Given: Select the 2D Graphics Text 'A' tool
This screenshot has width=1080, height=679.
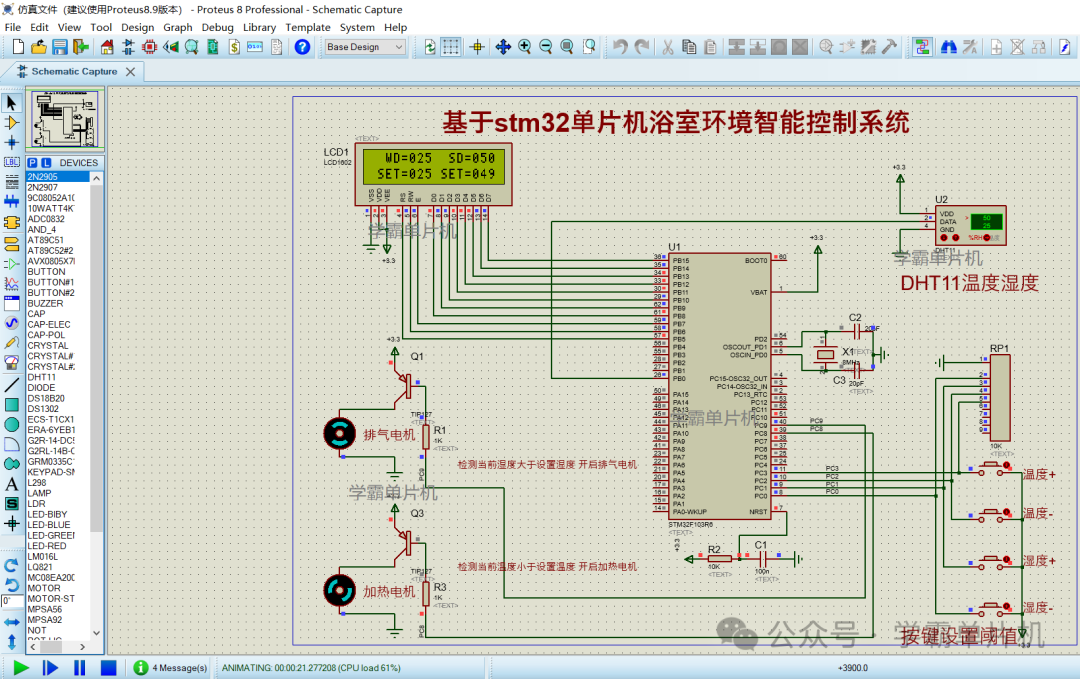Looking at the screenshot, I should click(12, 484).
